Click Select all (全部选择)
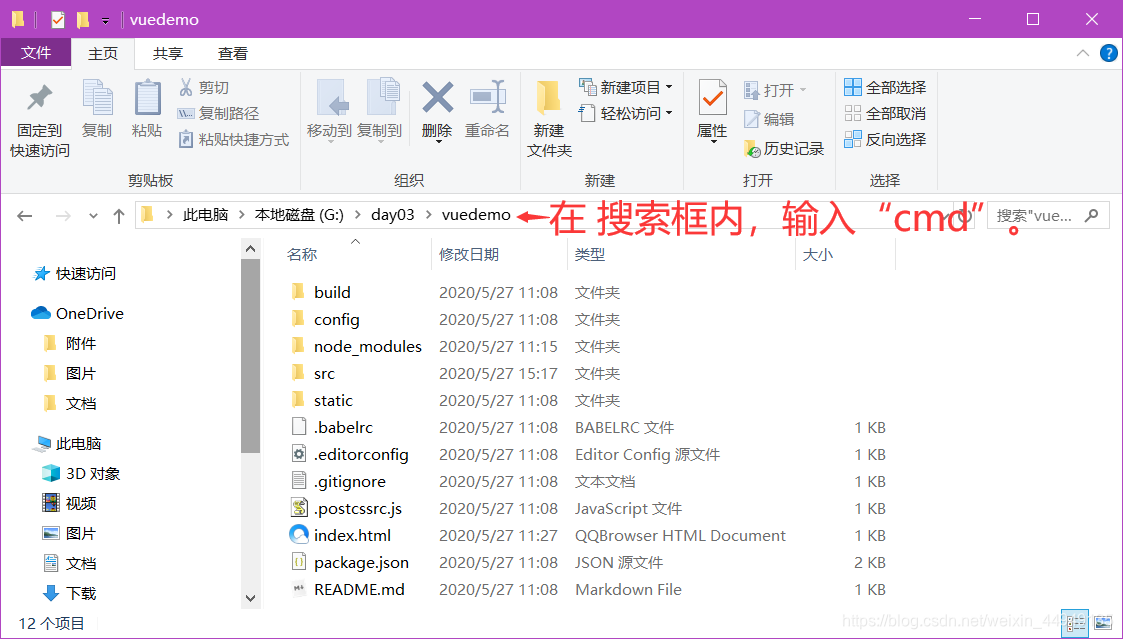Image resolution: width=1123 pixels, height=639 pixels. point(885,87)
